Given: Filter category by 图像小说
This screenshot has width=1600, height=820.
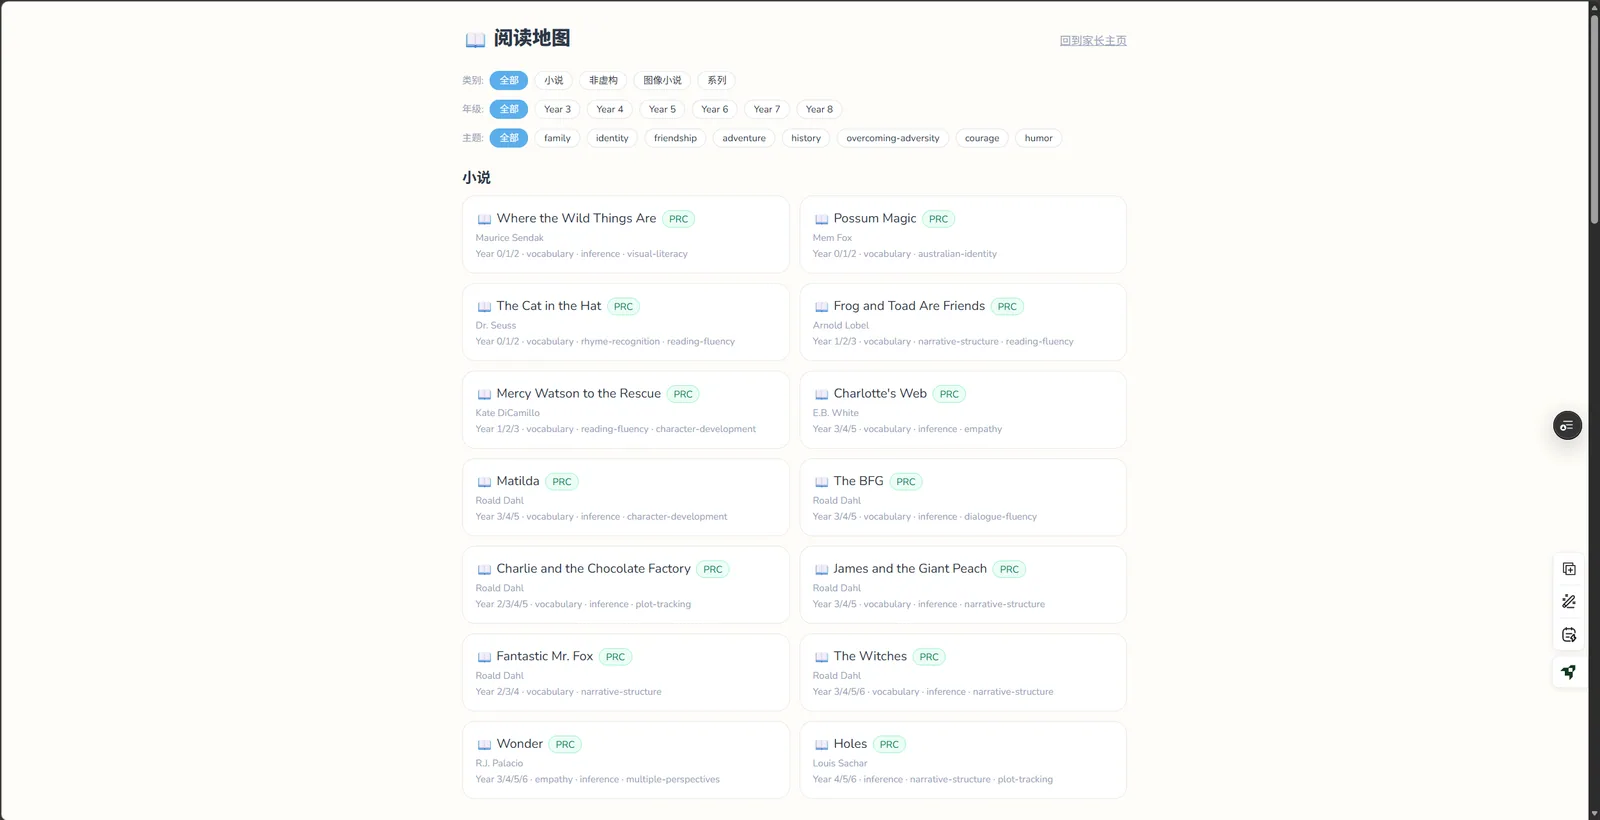Looking at the screenshot, I should 662,80.
